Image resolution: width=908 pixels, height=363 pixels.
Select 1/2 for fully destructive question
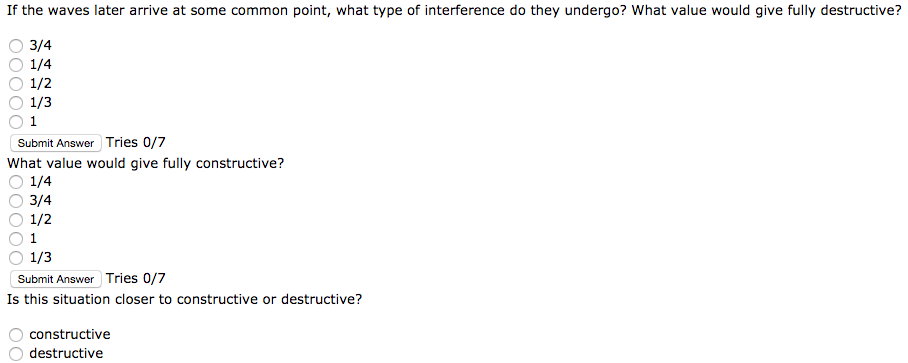click(x=16, y=84)
